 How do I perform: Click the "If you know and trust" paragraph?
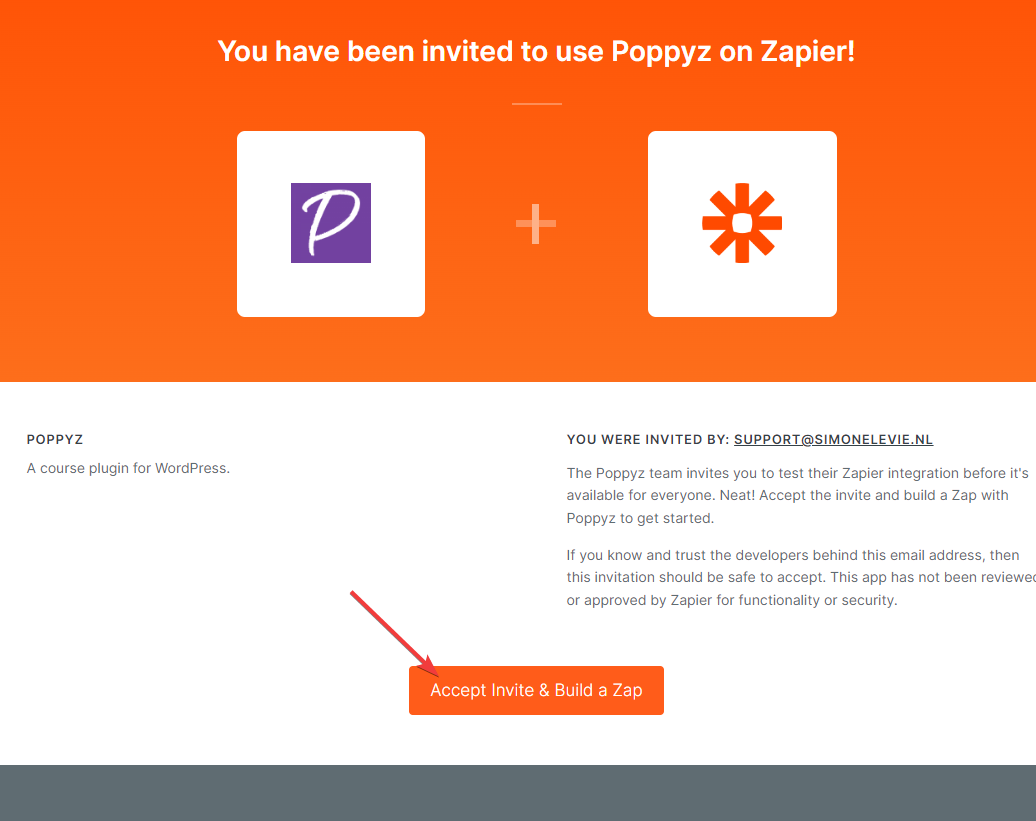793,577
